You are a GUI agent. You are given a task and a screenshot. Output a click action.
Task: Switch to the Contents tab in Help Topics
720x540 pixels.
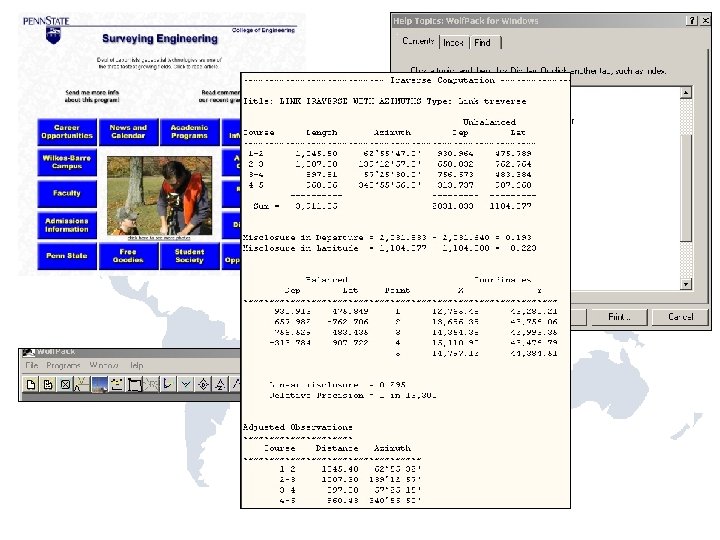pyautogui.click(x=418, y=41)
